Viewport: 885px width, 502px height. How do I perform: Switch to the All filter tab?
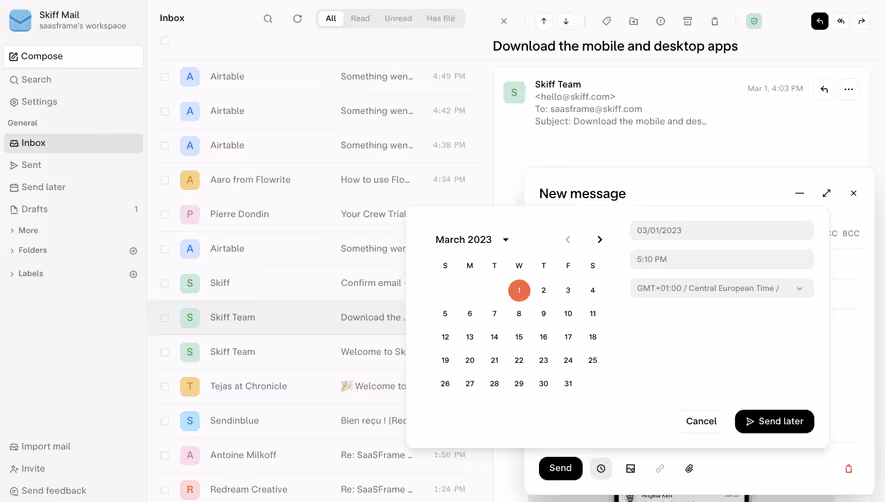(x=331, y=19)
